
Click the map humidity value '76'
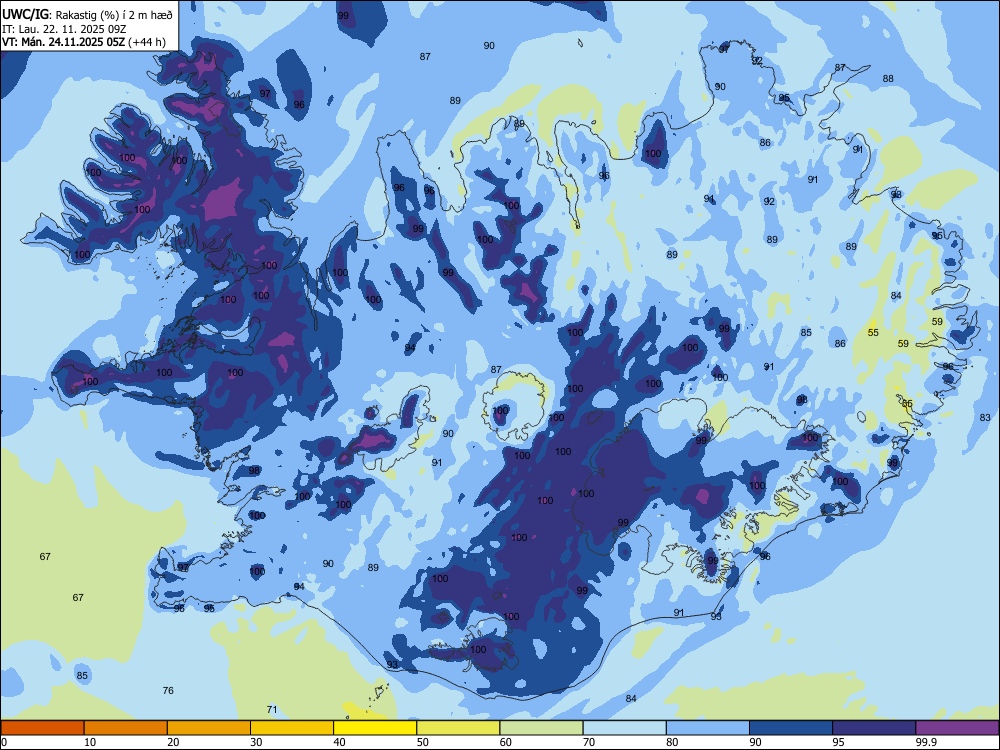pyautogui.click(x=168, y=691)
